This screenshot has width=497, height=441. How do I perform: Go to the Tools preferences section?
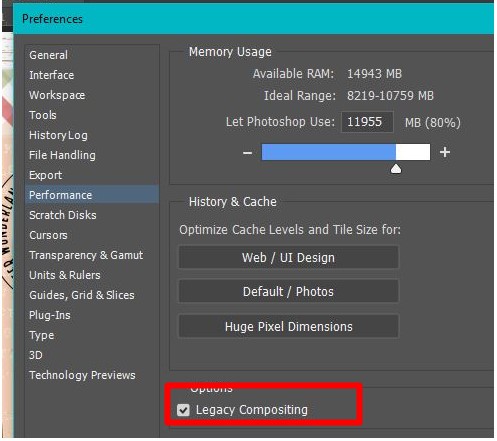43,115
